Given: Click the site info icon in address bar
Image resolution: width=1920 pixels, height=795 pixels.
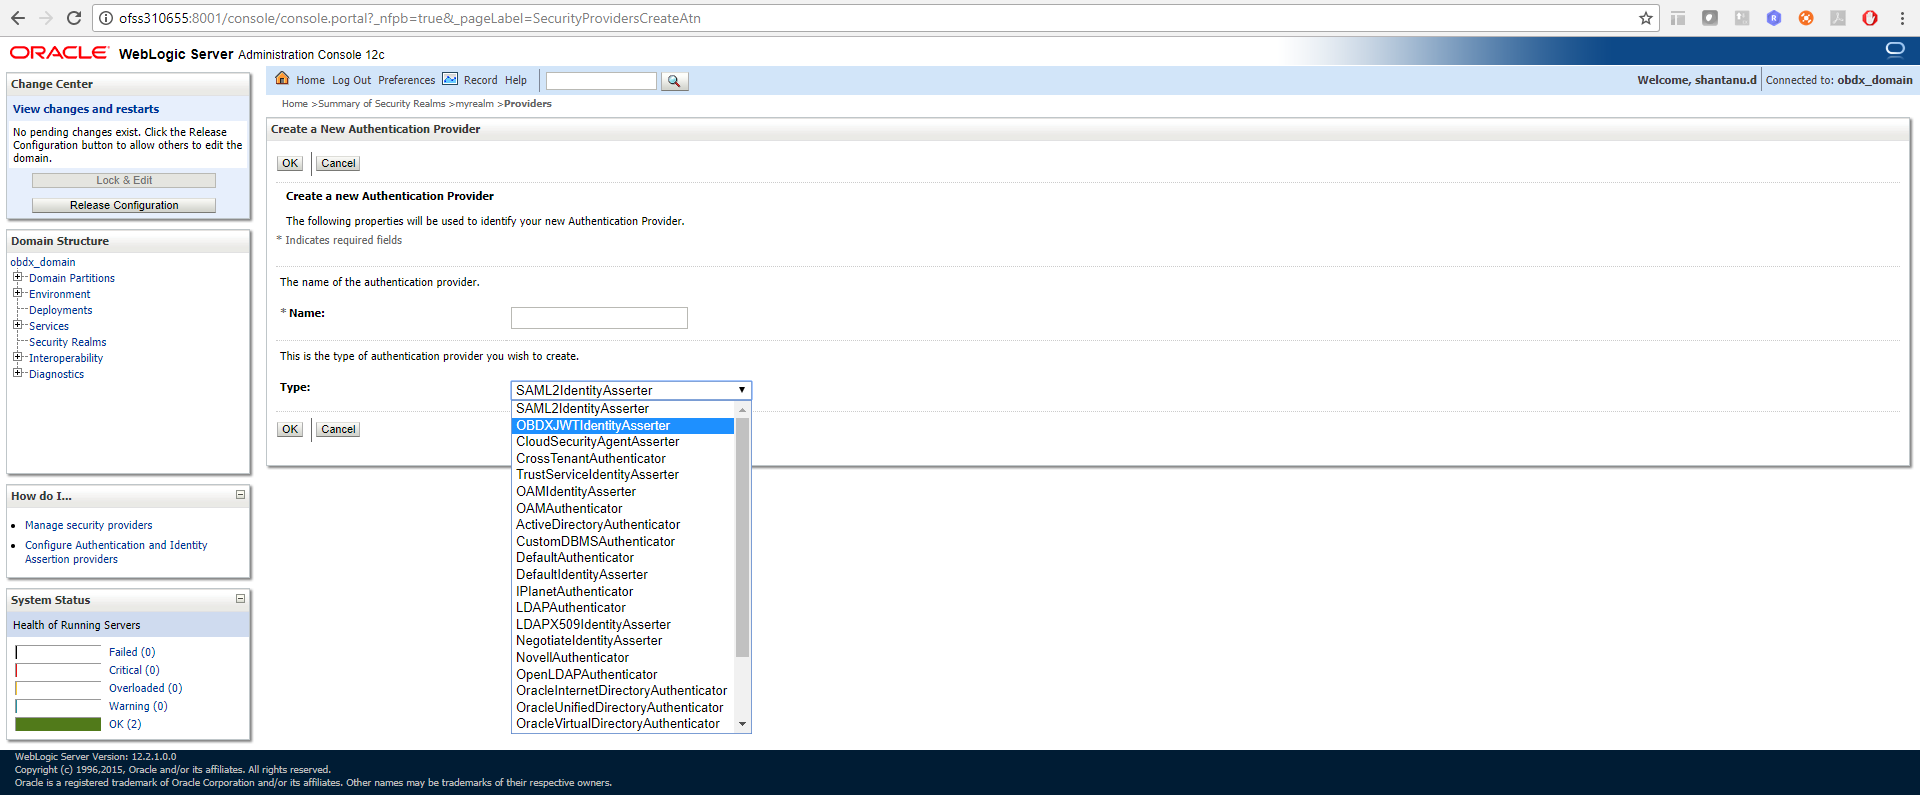Looking at the screenshot, I should click(106, 18).
